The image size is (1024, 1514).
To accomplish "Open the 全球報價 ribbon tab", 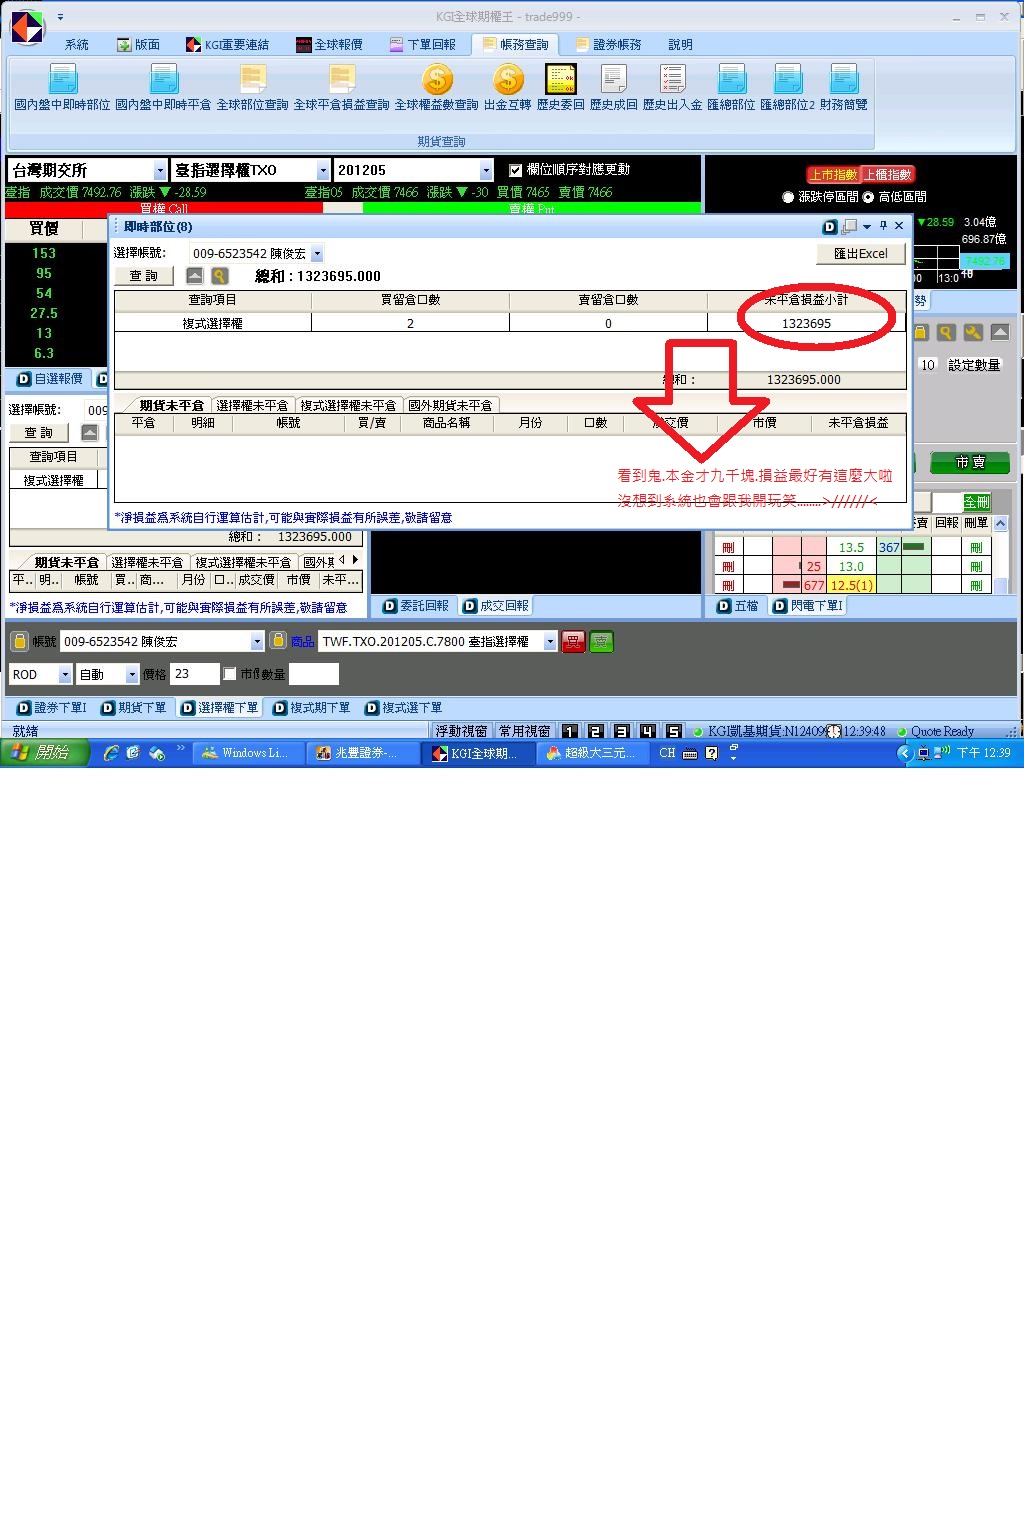I will (x=329, y=45).
